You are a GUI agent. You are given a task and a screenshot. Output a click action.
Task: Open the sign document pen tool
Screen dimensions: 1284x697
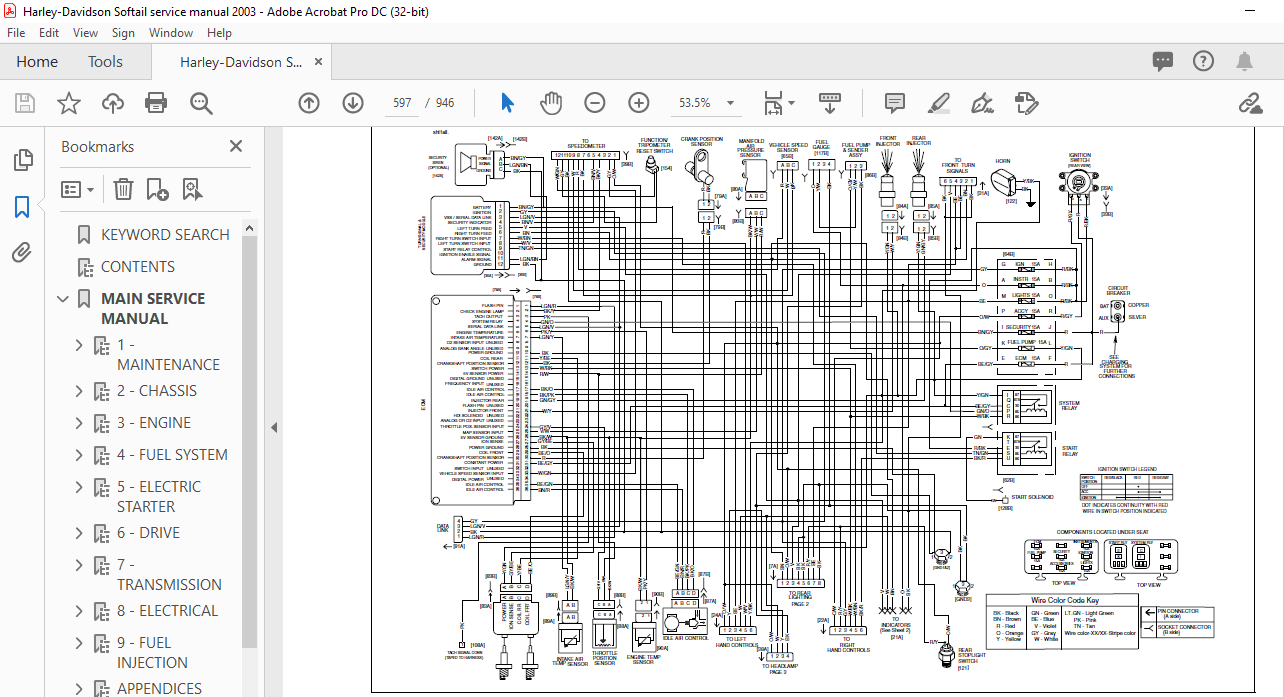click(982, 103)
